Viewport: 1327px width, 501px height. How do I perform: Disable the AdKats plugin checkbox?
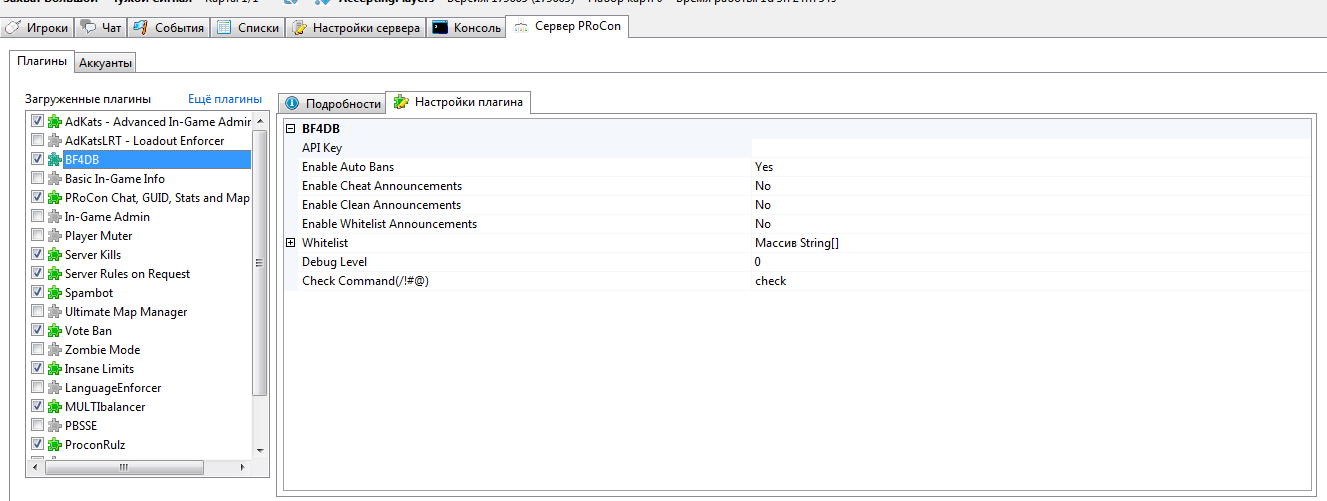click(38, 122)
